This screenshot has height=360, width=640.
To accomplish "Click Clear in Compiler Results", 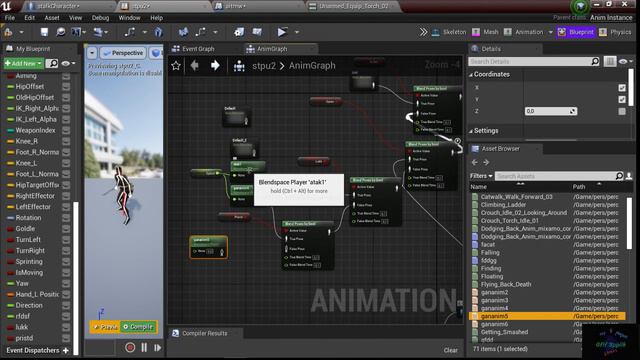I will [x=451, y=350].
